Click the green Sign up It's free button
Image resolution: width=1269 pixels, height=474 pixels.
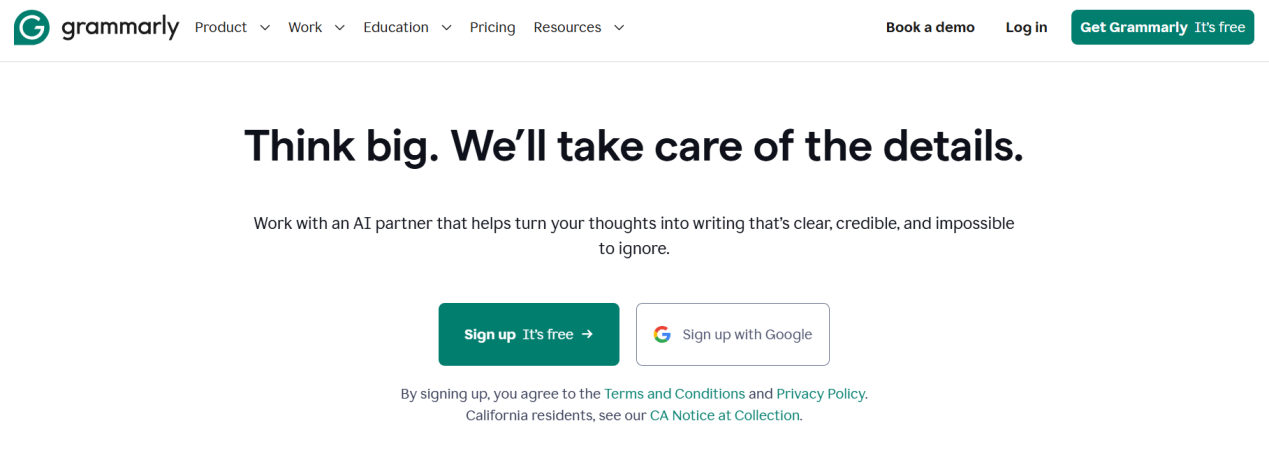(529, 334)
